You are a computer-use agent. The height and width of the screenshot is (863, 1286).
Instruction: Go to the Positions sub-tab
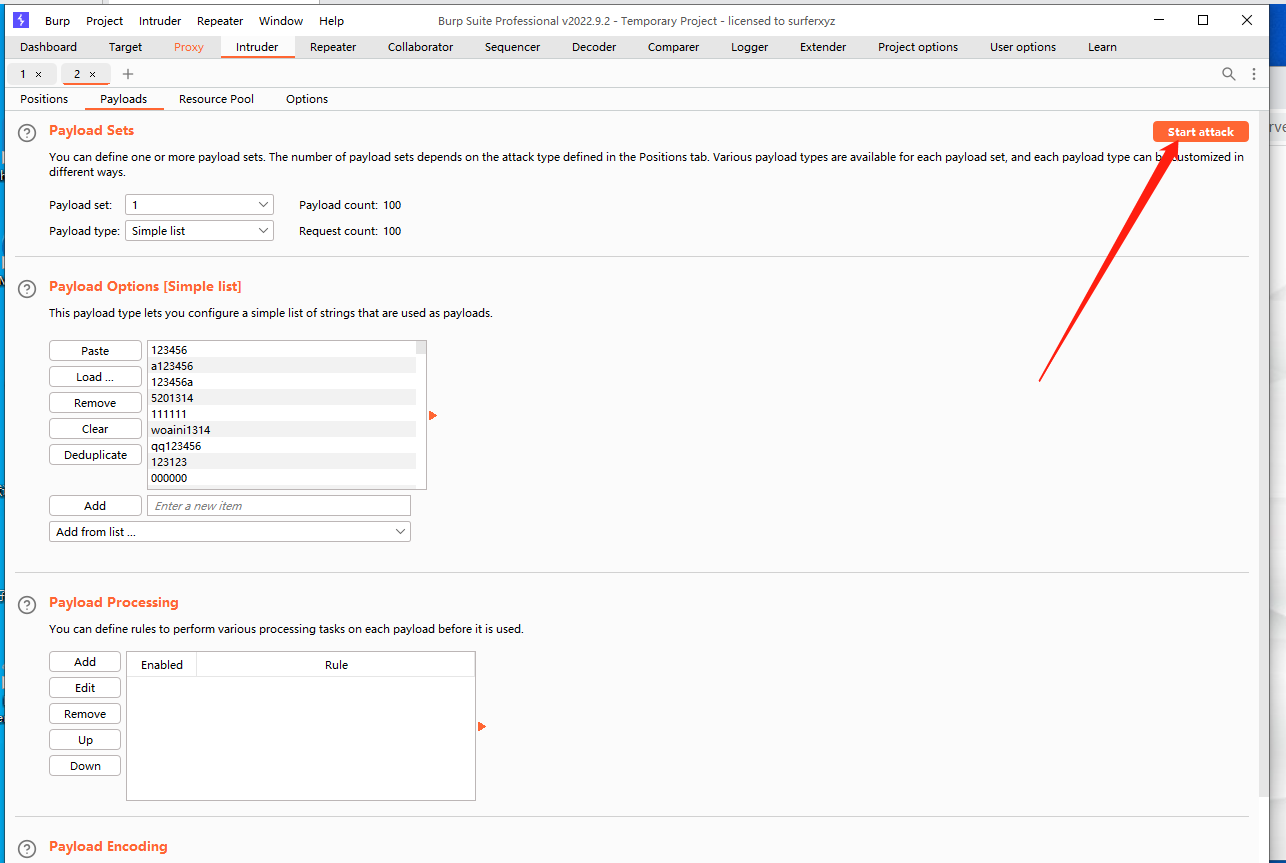point(44,99)
